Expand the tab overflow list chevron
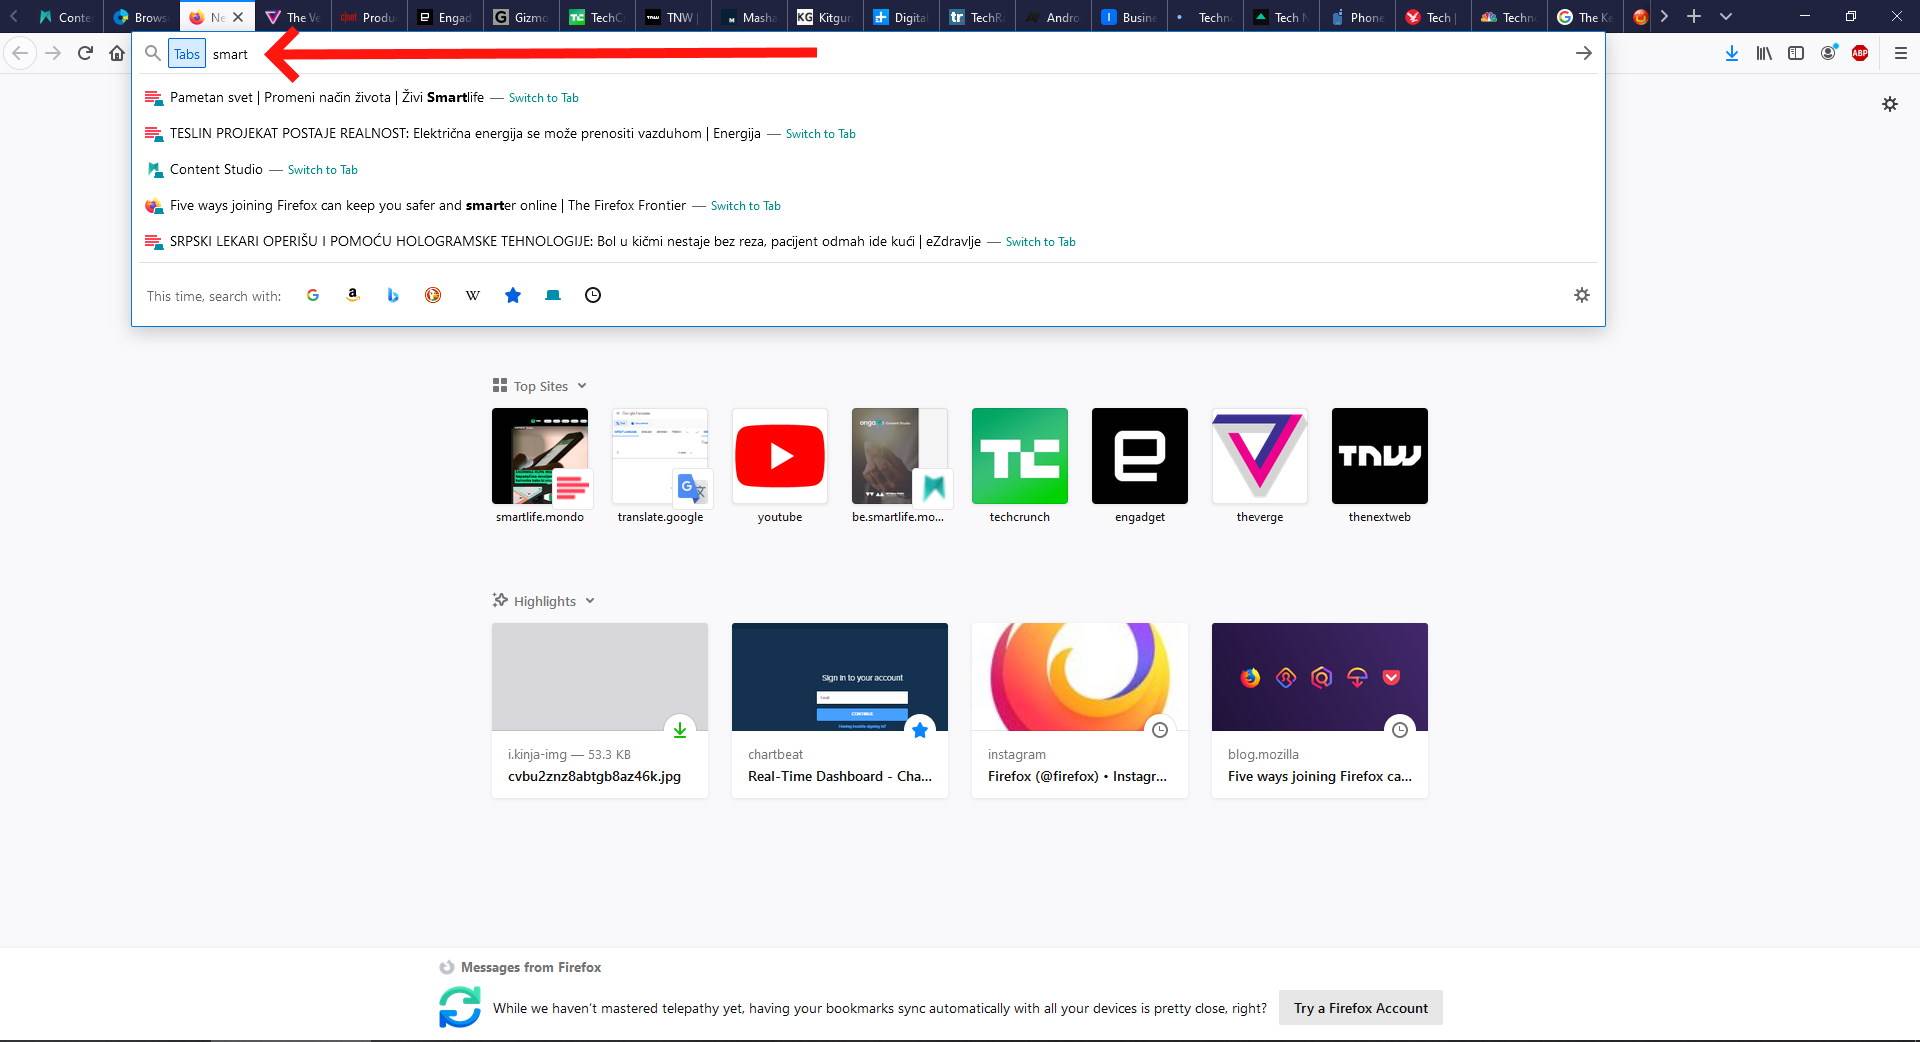 point(1726,17)
